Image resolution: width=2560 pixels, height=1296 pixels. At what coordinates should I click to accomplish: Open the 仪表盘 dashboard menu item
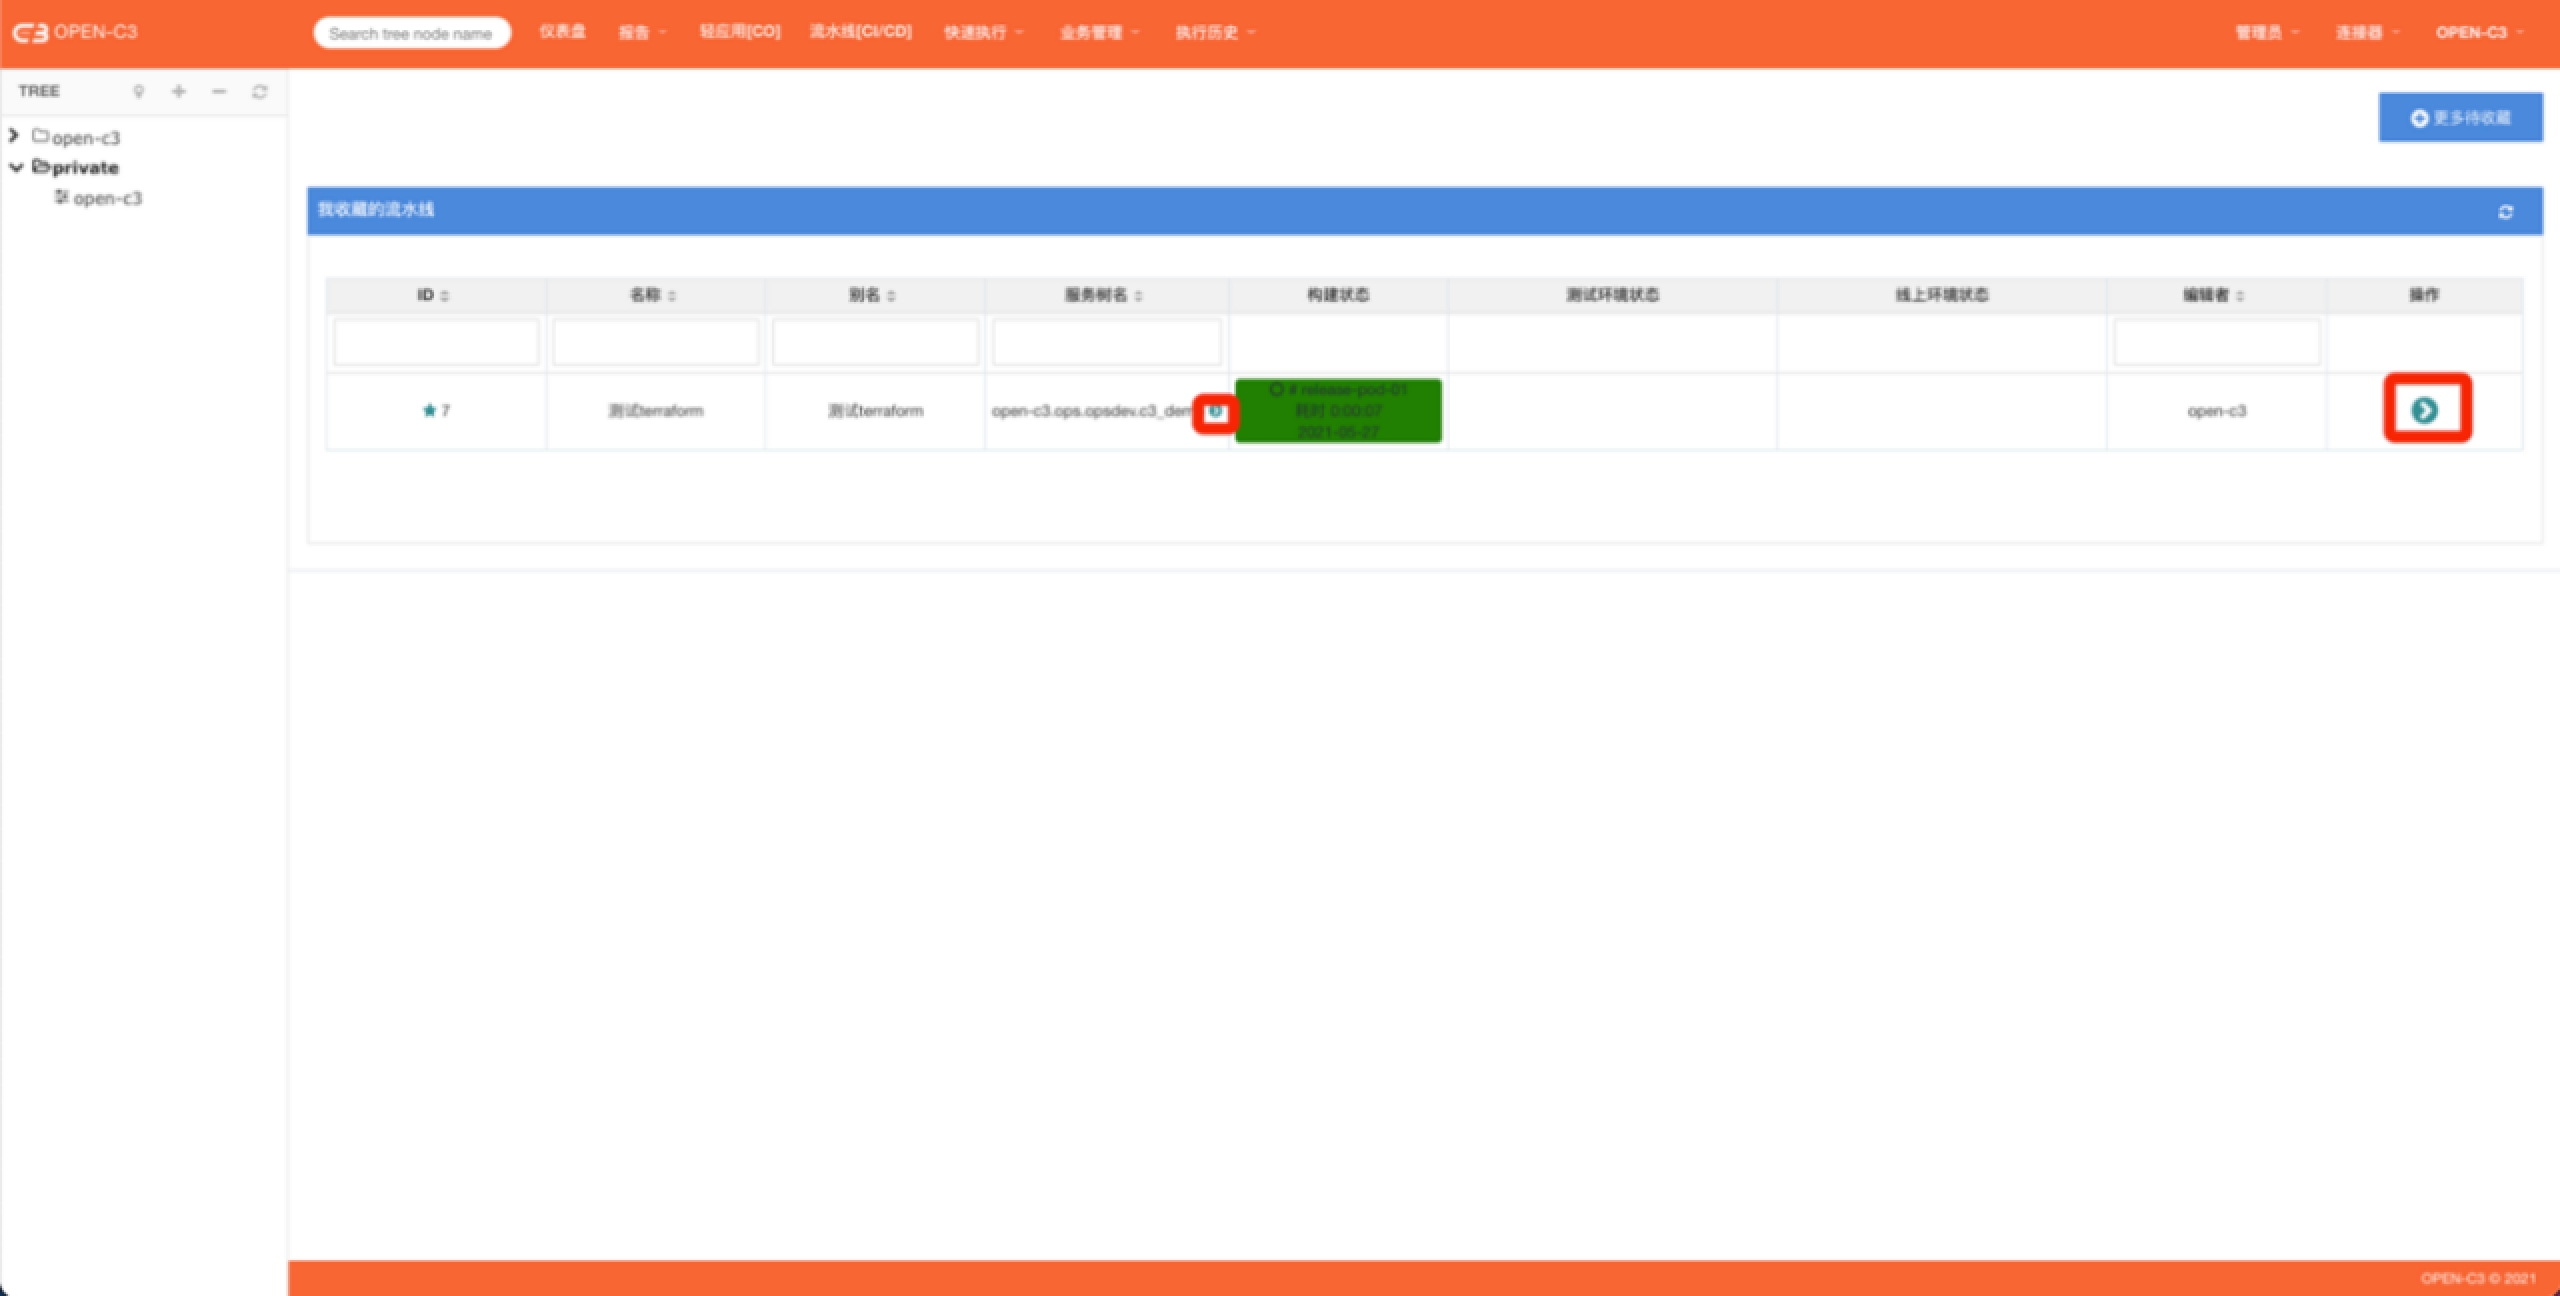[x=562, y=32]
